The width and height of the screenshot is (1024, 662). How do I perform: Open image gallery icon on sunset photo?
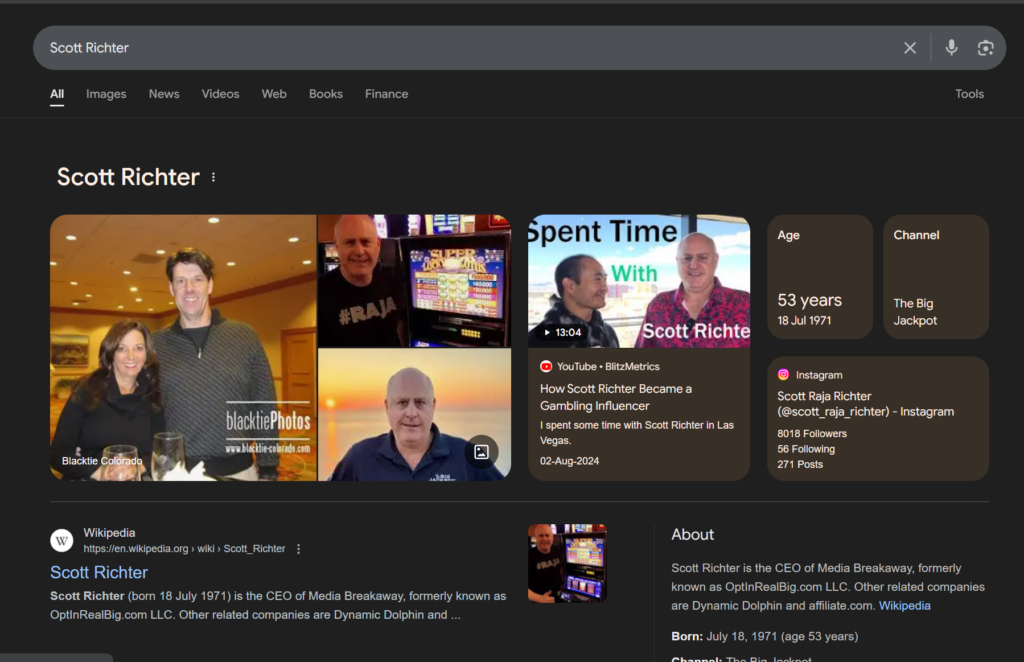point(481,452)
